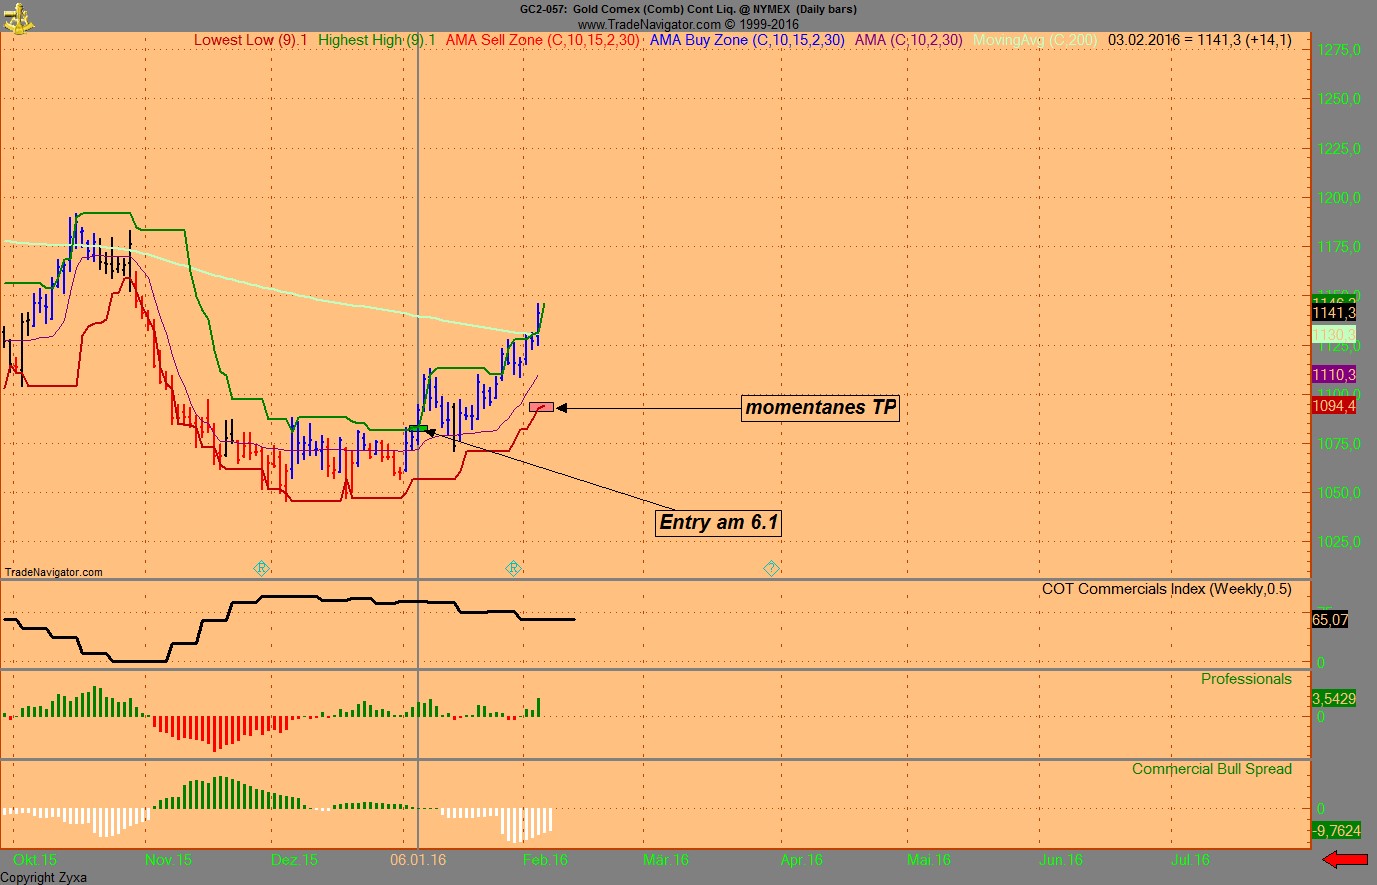This screenshot has height=885, width=1377.
Task: Select the pink momentanes TP rectangle on chart
Action: point(541,406)
